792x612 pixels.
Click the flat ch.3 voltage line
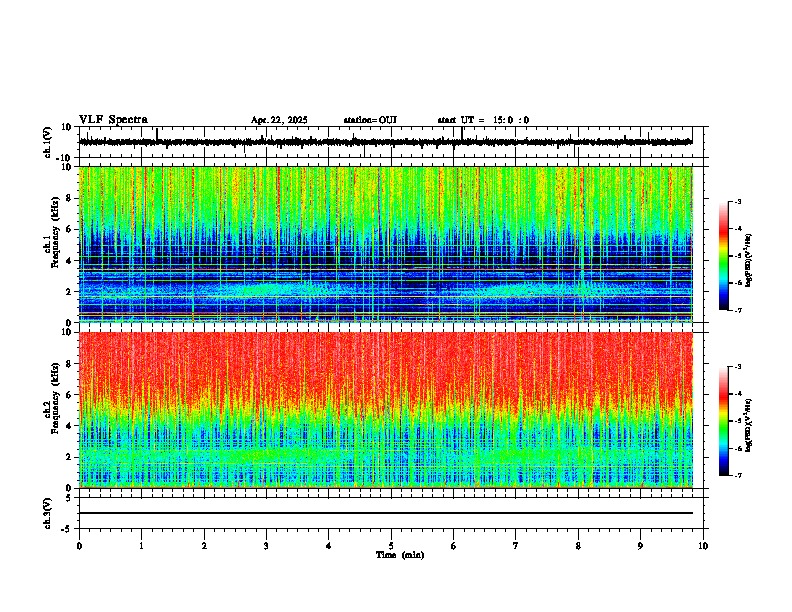click(386, 513)
